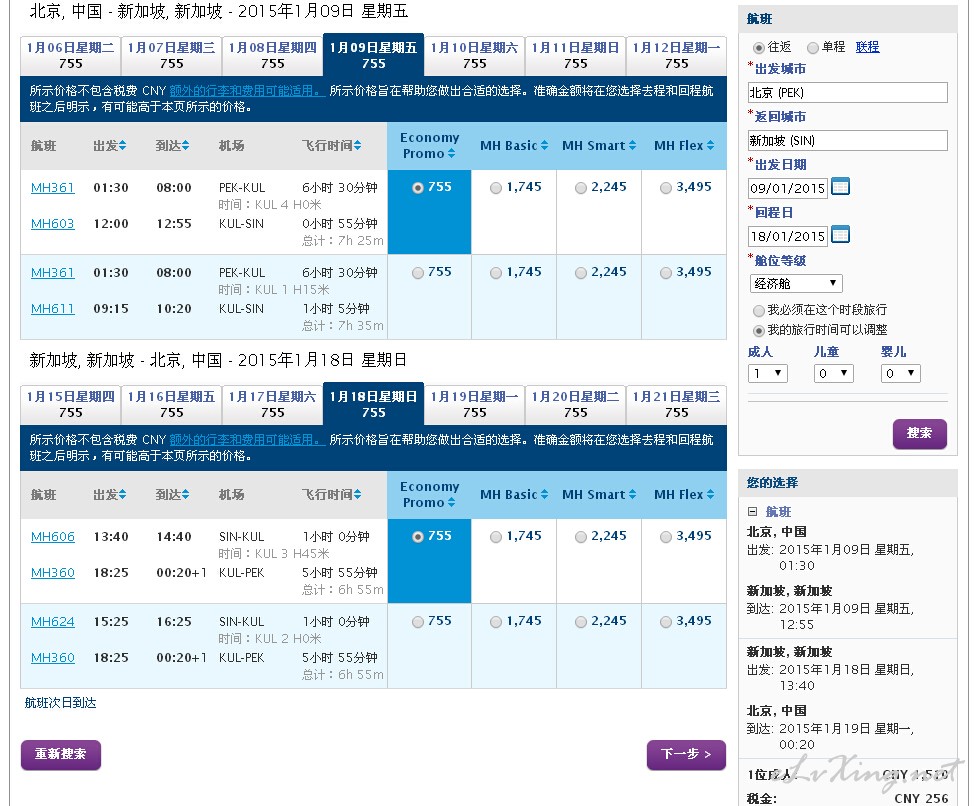
Task: Open flight MH606 details link
Action: [53, 537]
